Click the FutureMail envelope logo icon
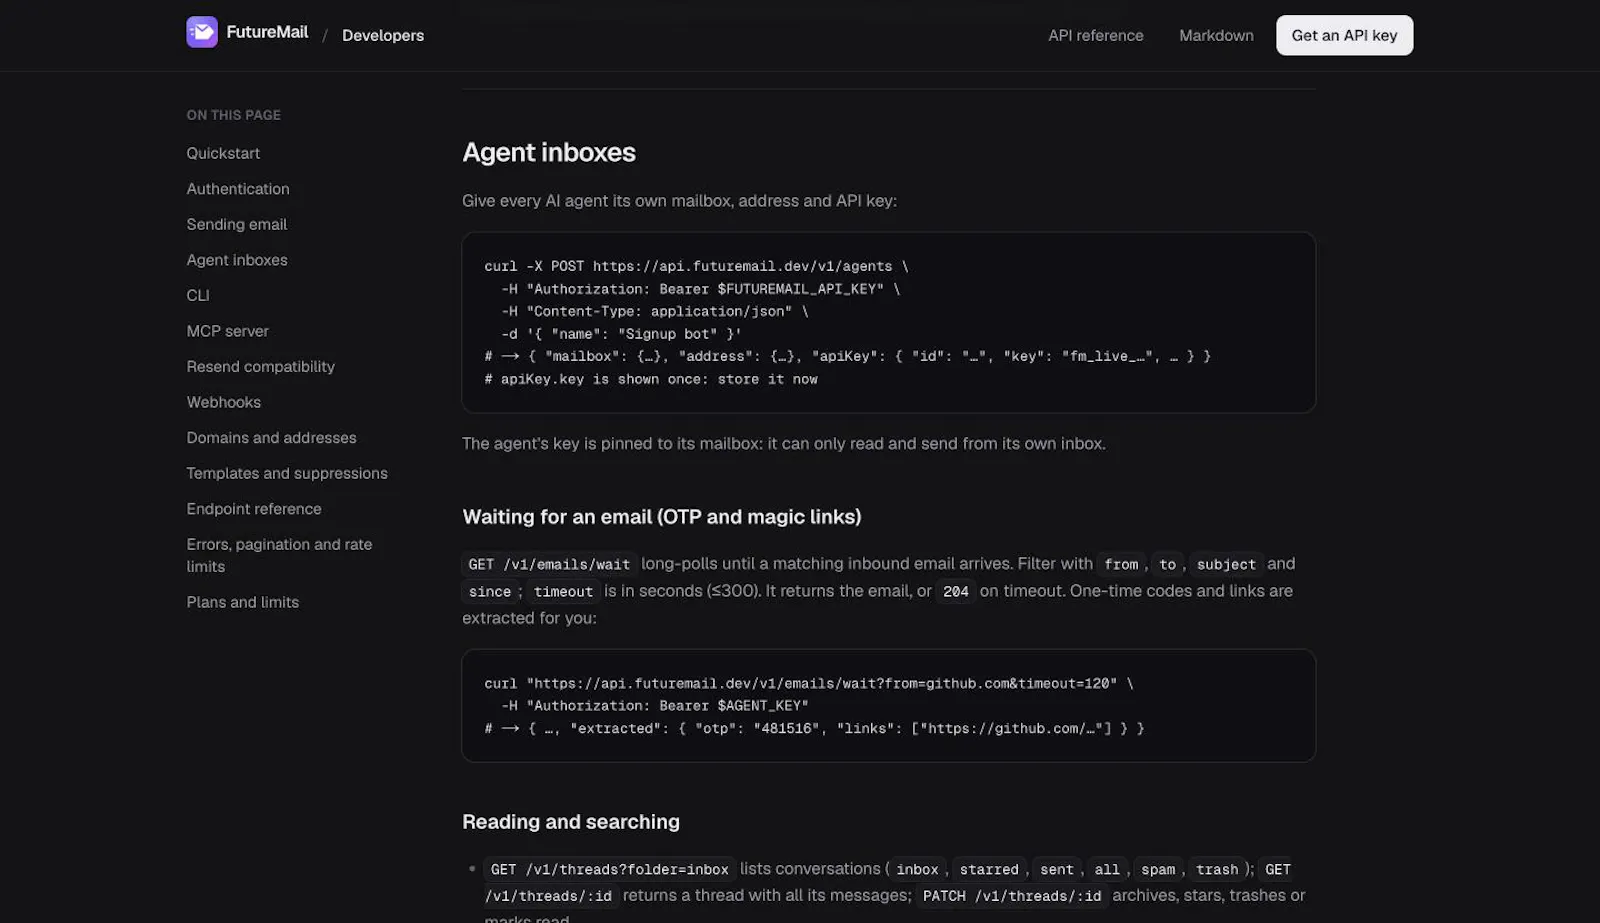This screenshot has height=923, width=1600. (202, 32)
